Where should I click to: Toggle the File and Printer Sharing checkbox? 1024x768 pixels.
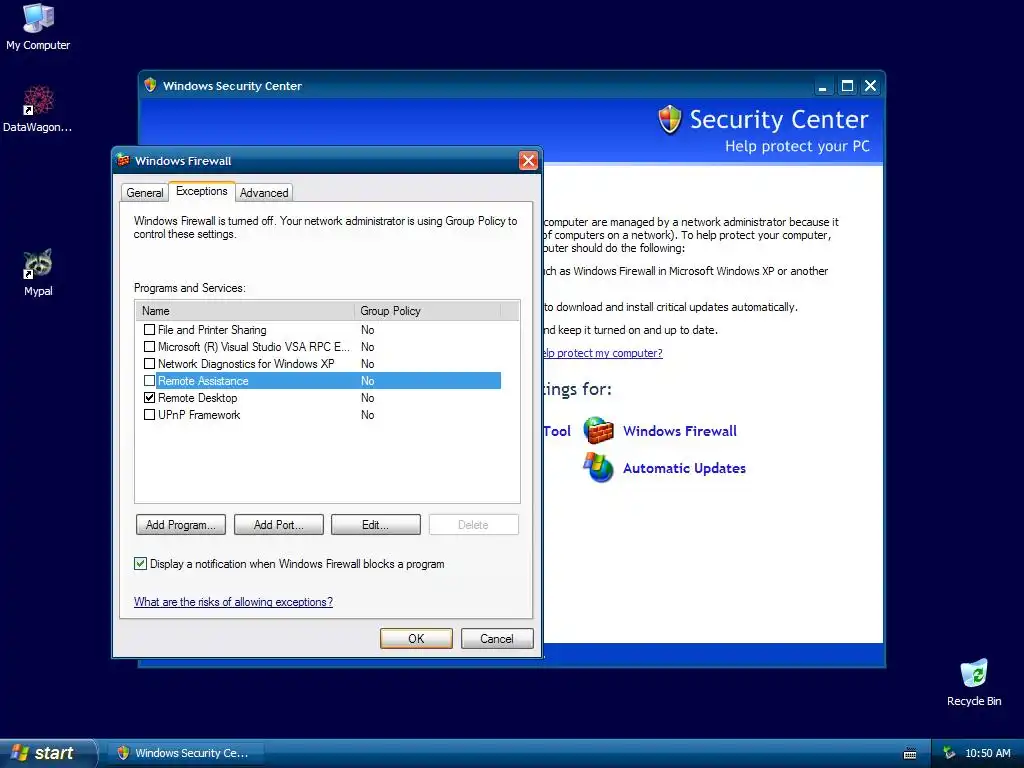click(x=150, y=330)
